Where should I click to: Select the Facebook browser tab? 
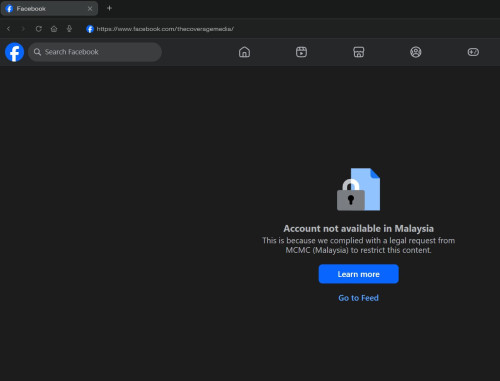coord(49,9)
